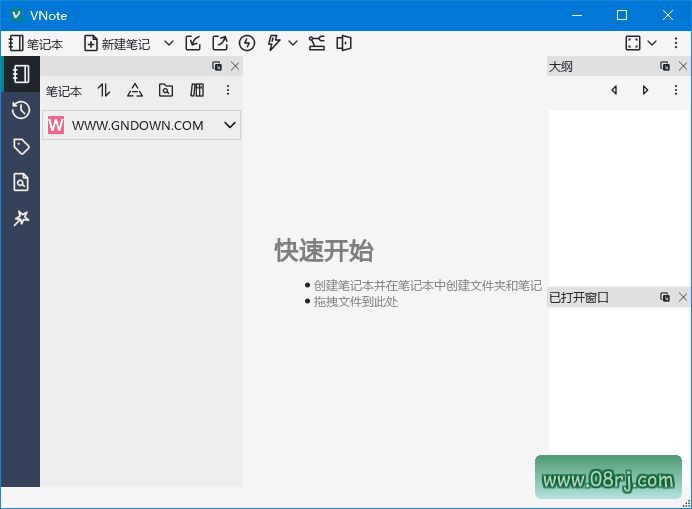Close the 已打开窗口 panel
The width and height of the screenshot is (692, 509).
(x=683, y=297)
